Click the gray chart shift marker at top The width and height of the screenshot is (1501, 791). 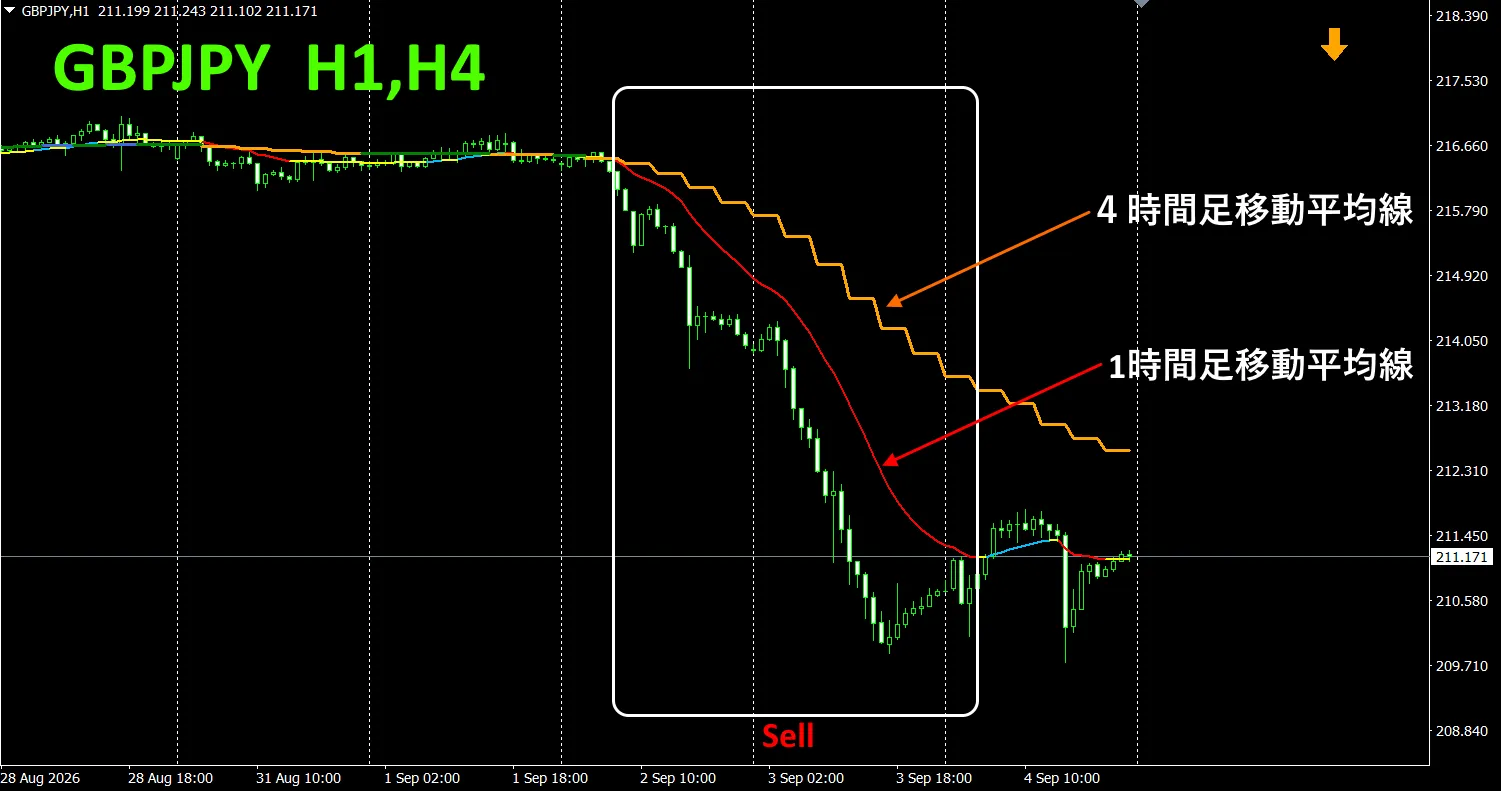(x=1141, y=4)
